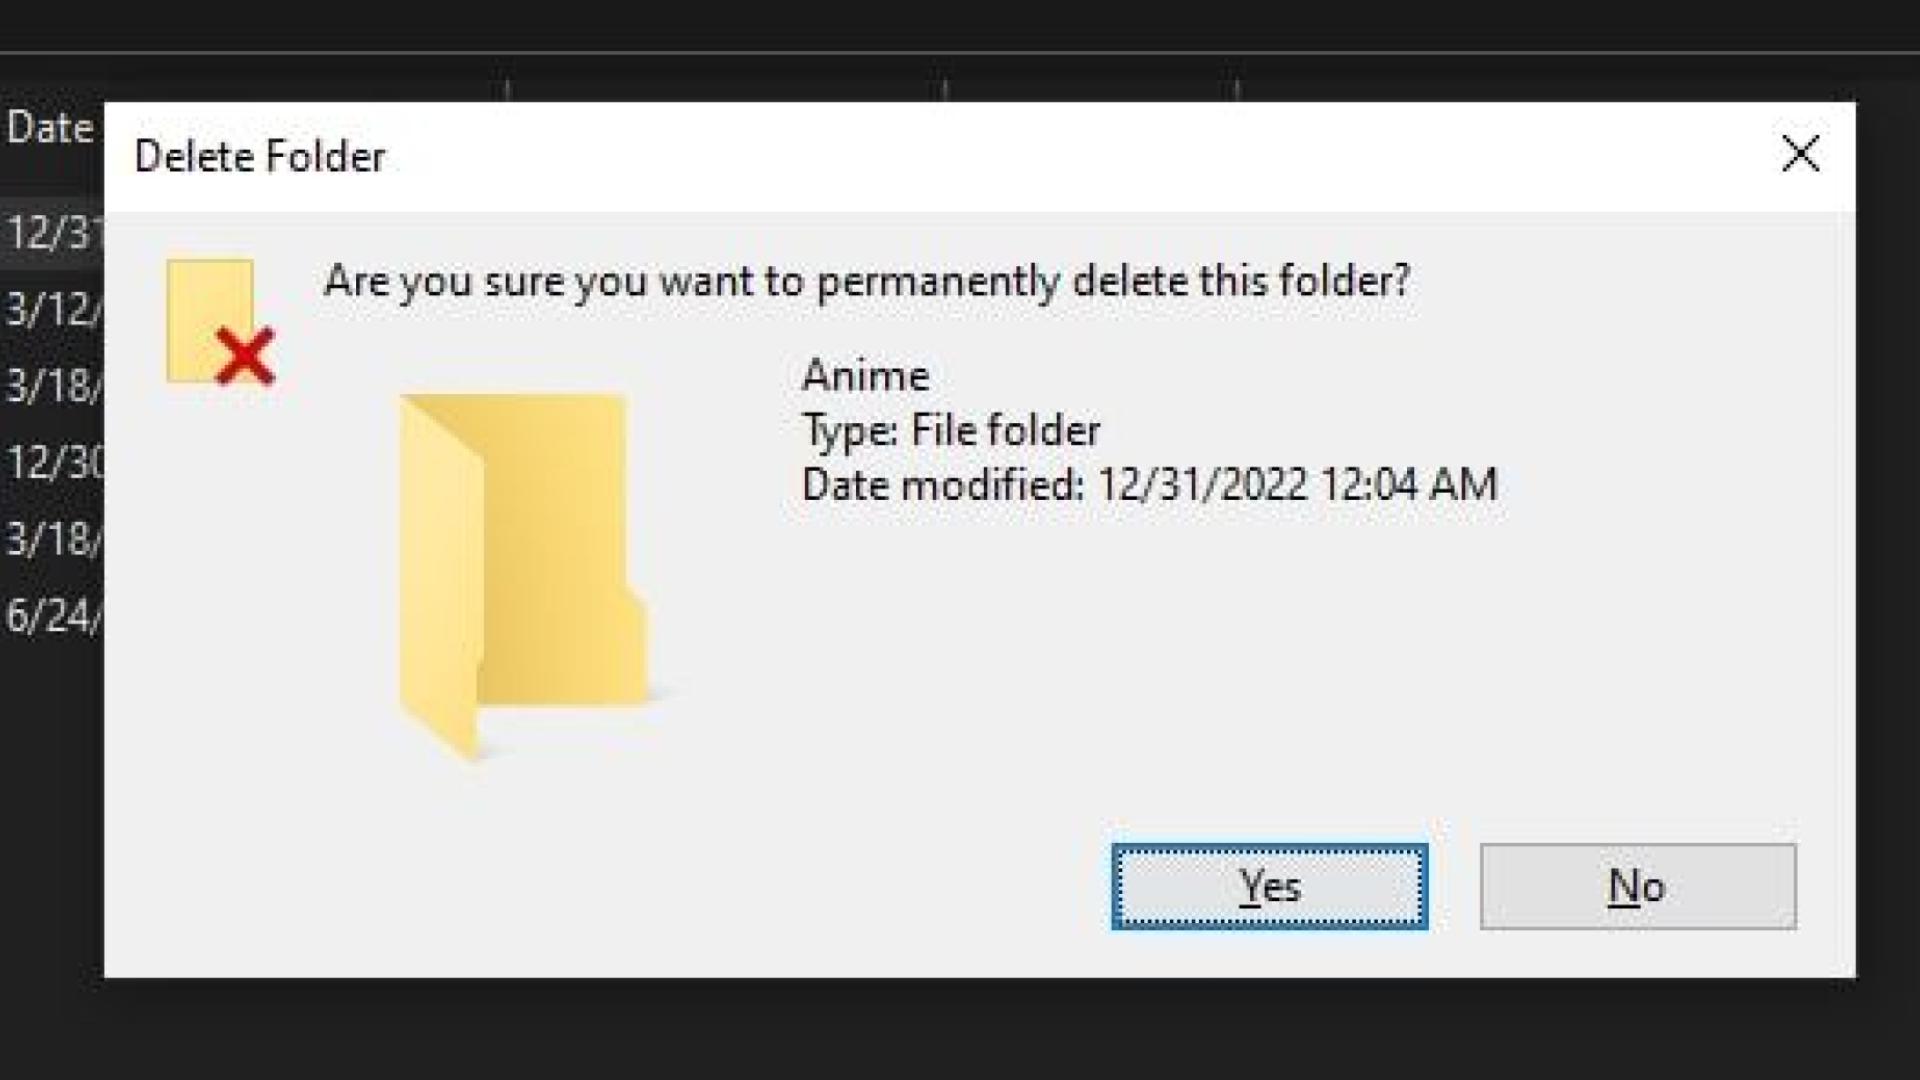The height and width of the screenshot is (1080, 1920).
Task: Click the small yellow folder warning icon
Action: click(208, 310)
